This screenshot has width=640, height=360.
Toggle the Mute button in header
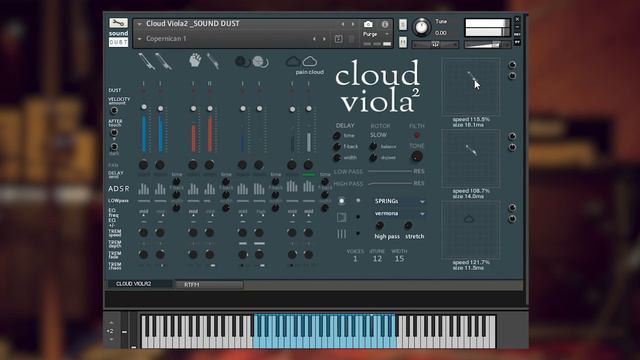(403, 42)
